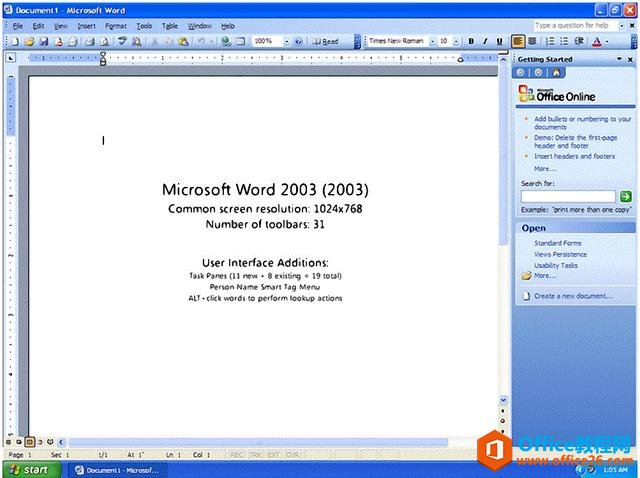The image size is (640, 478).
Task: Open Word Help question mark icon
Action: (298, 41)
